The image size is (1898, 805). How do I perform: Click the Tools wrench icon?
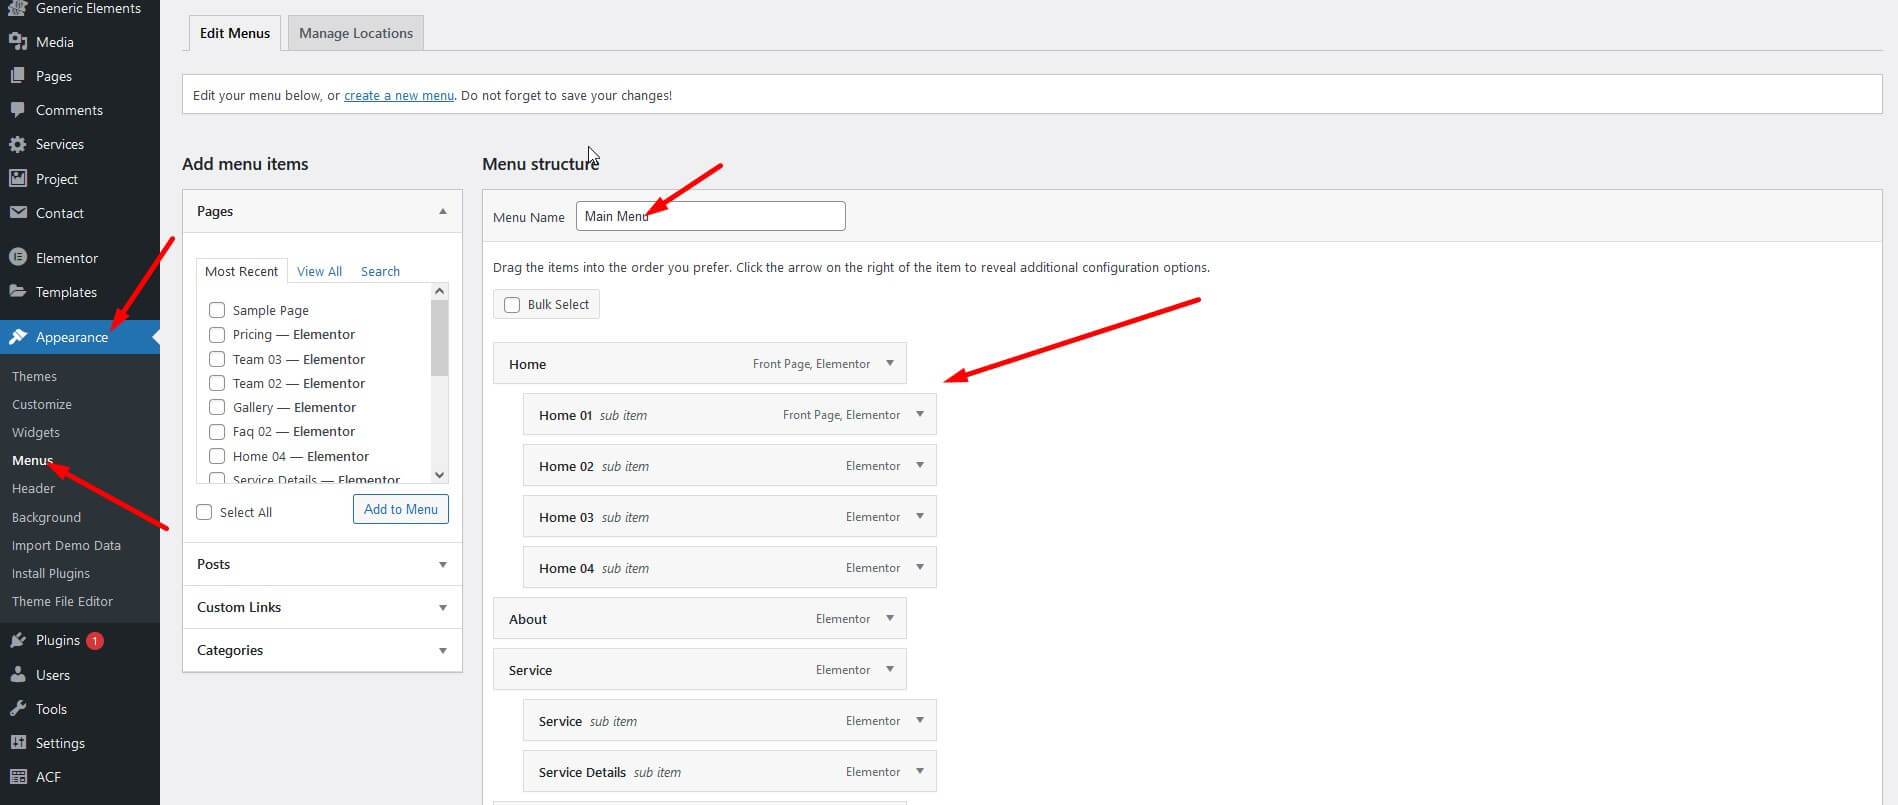[x=17, y=709]
